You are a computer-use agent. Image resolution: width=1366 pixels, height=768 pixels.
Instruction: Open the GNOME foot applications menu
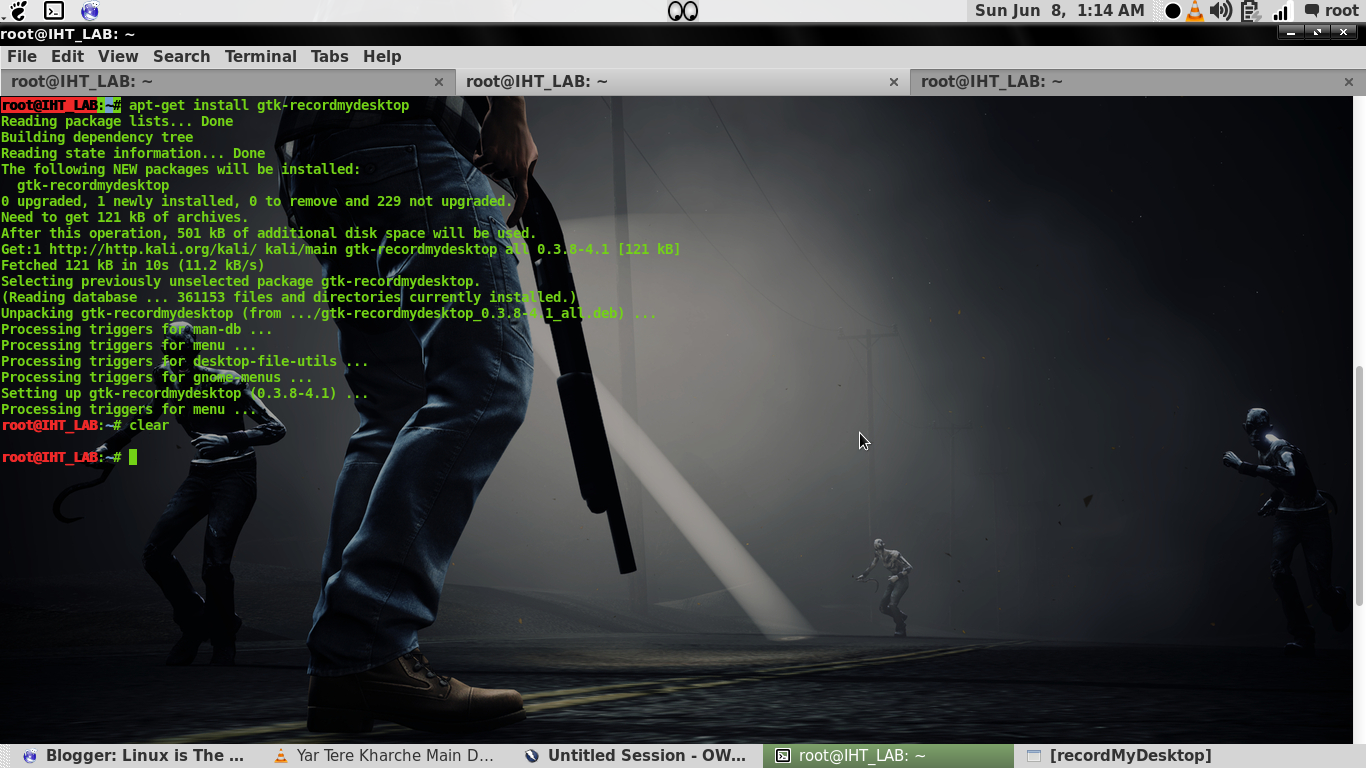pyautogui.click(x=18, y=11)
